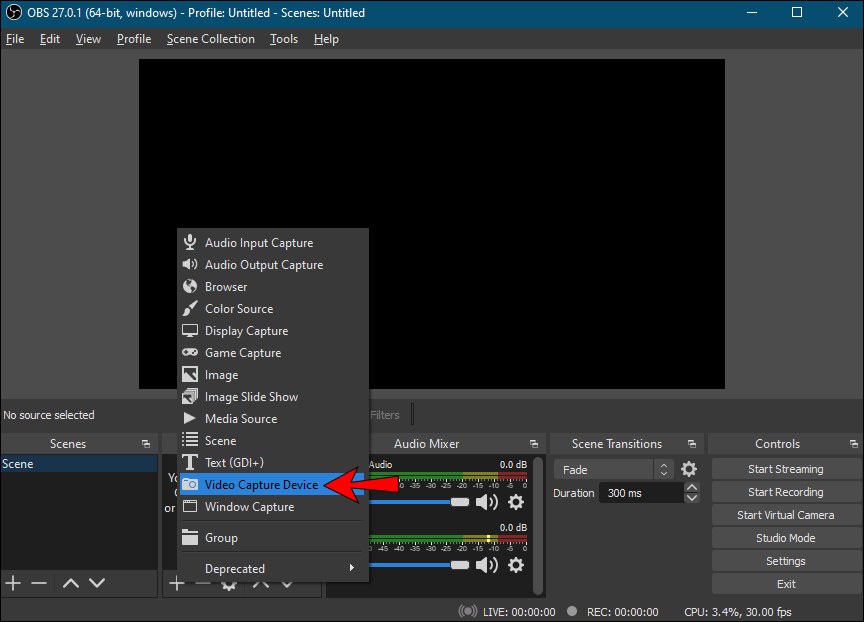Select Video Capture Device from source menu
The width and height of the screenshot is (864, 622).
261,485
